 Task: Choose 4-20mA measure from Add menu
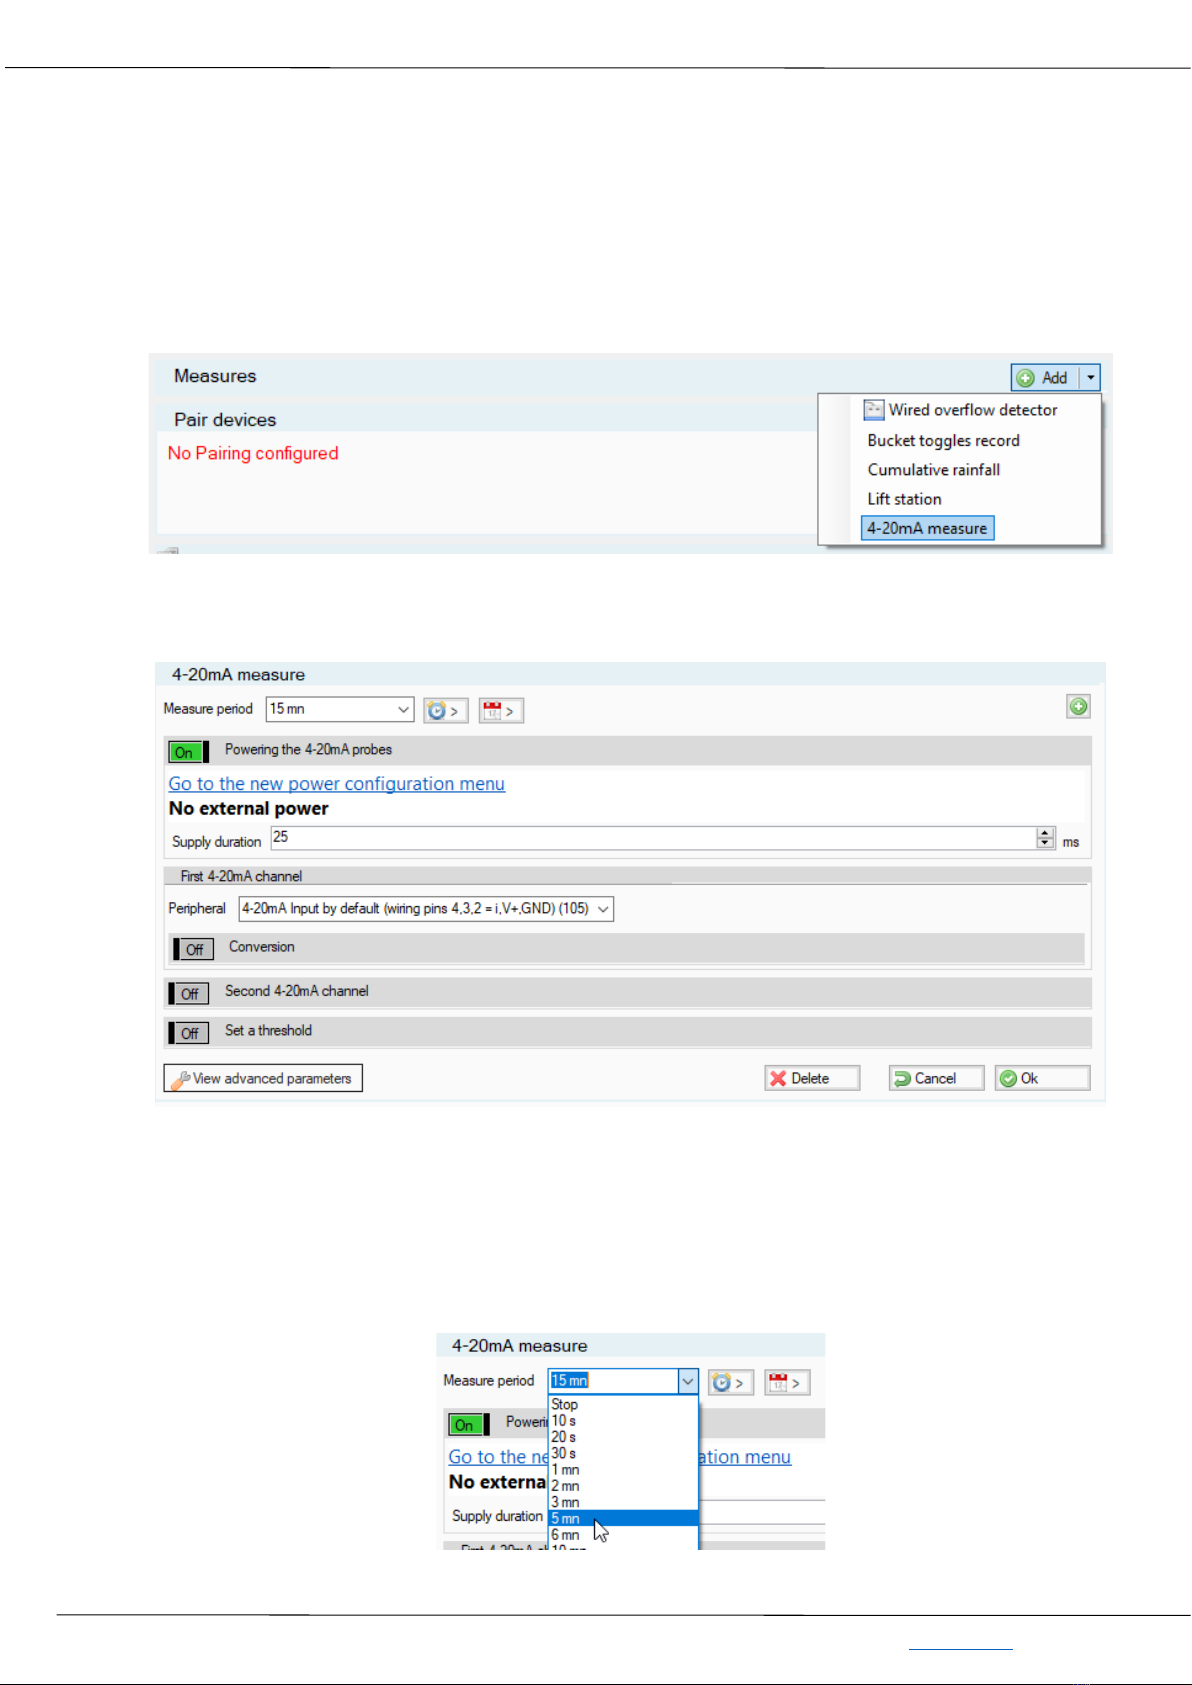pos(927,529)
